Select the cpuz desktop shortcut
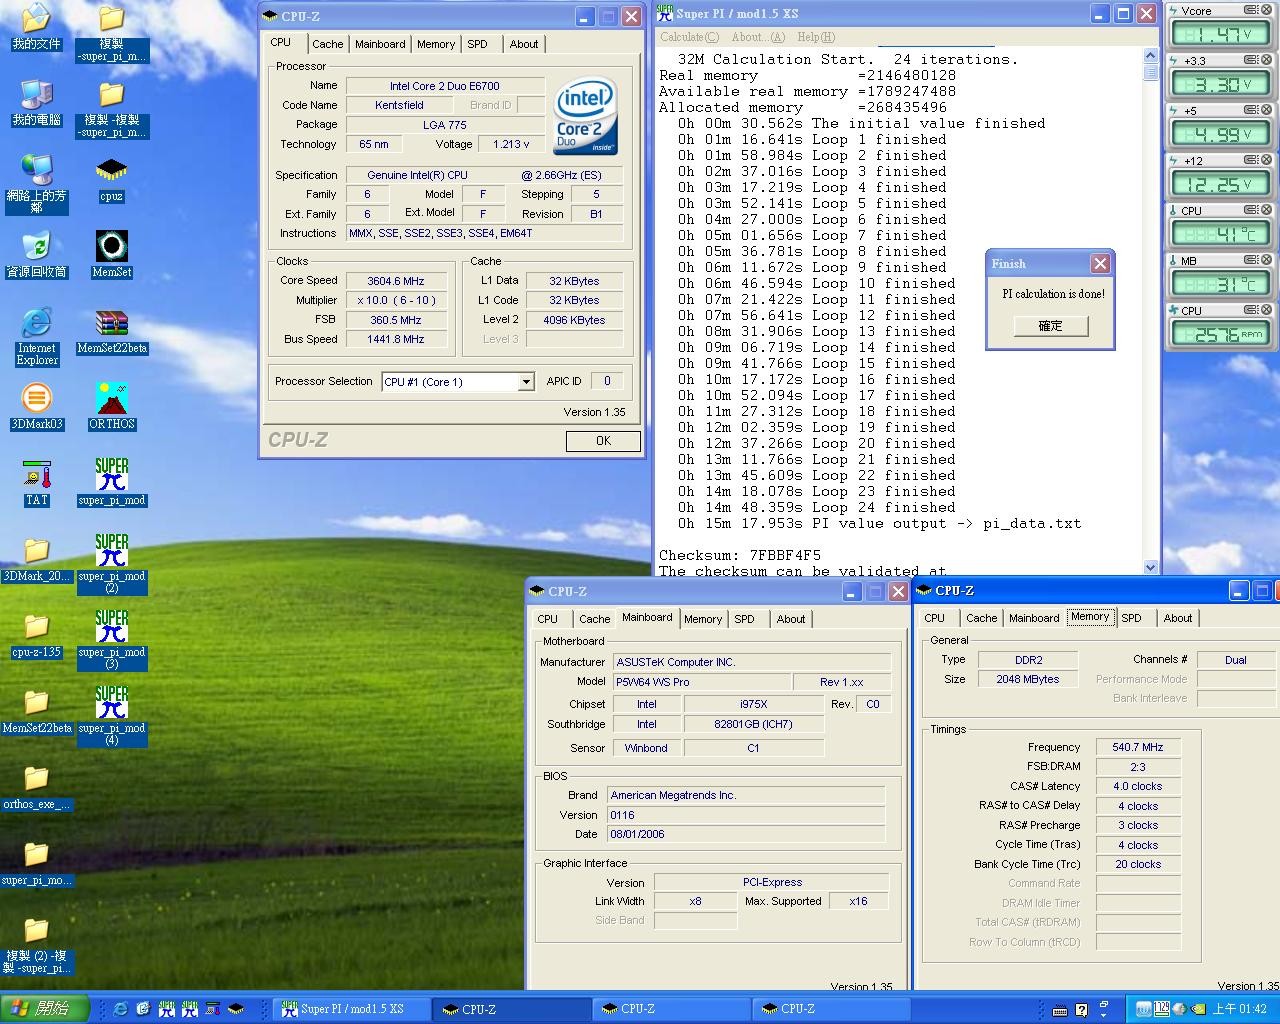1280x1024 pixels. (111, 180)
